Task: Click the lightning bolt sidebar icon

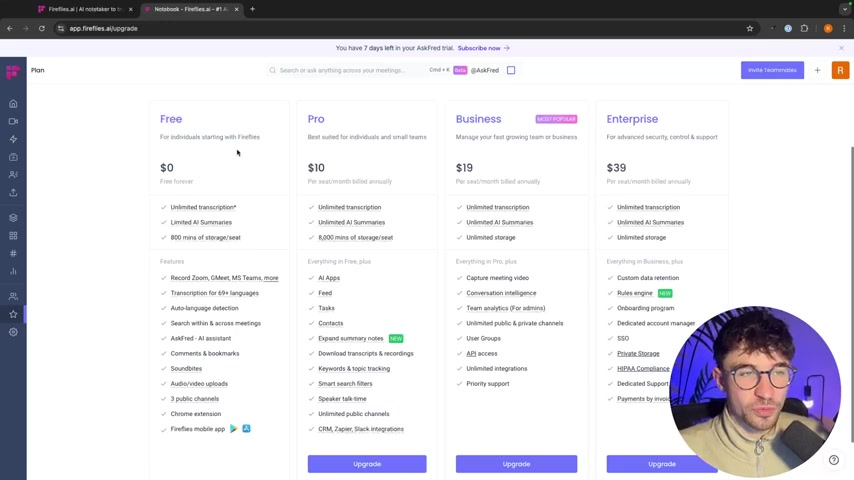Action: coord(13,139)
